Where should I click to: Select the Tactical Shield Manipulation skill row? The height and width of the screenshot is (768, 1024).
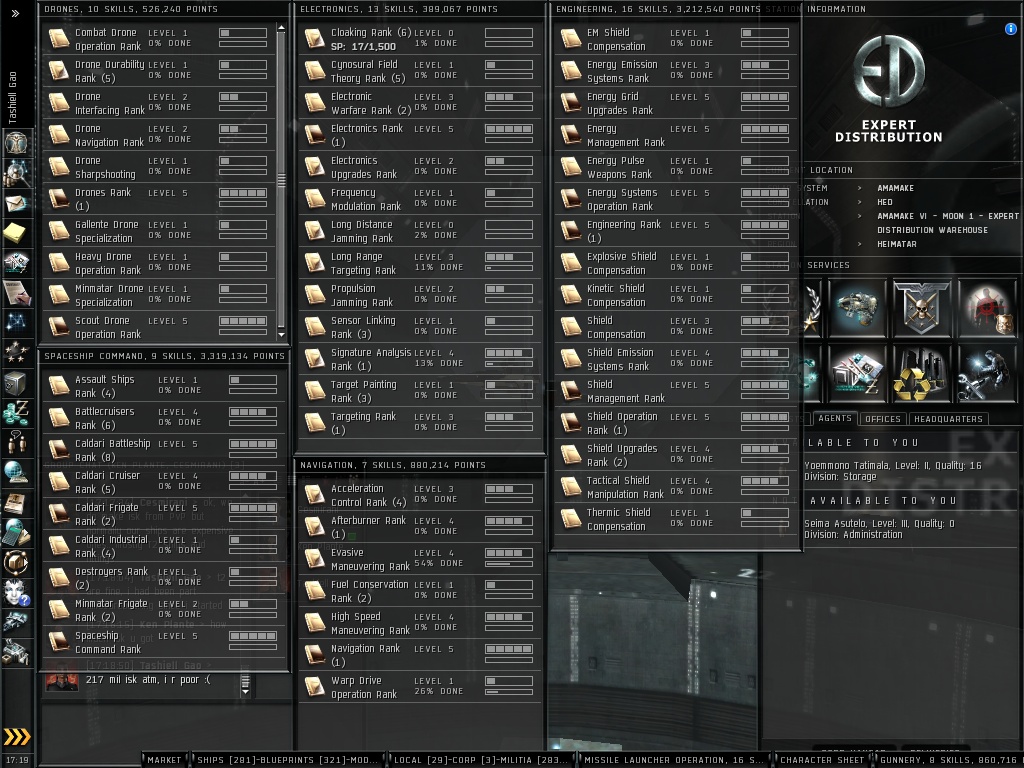coord(677,487)
